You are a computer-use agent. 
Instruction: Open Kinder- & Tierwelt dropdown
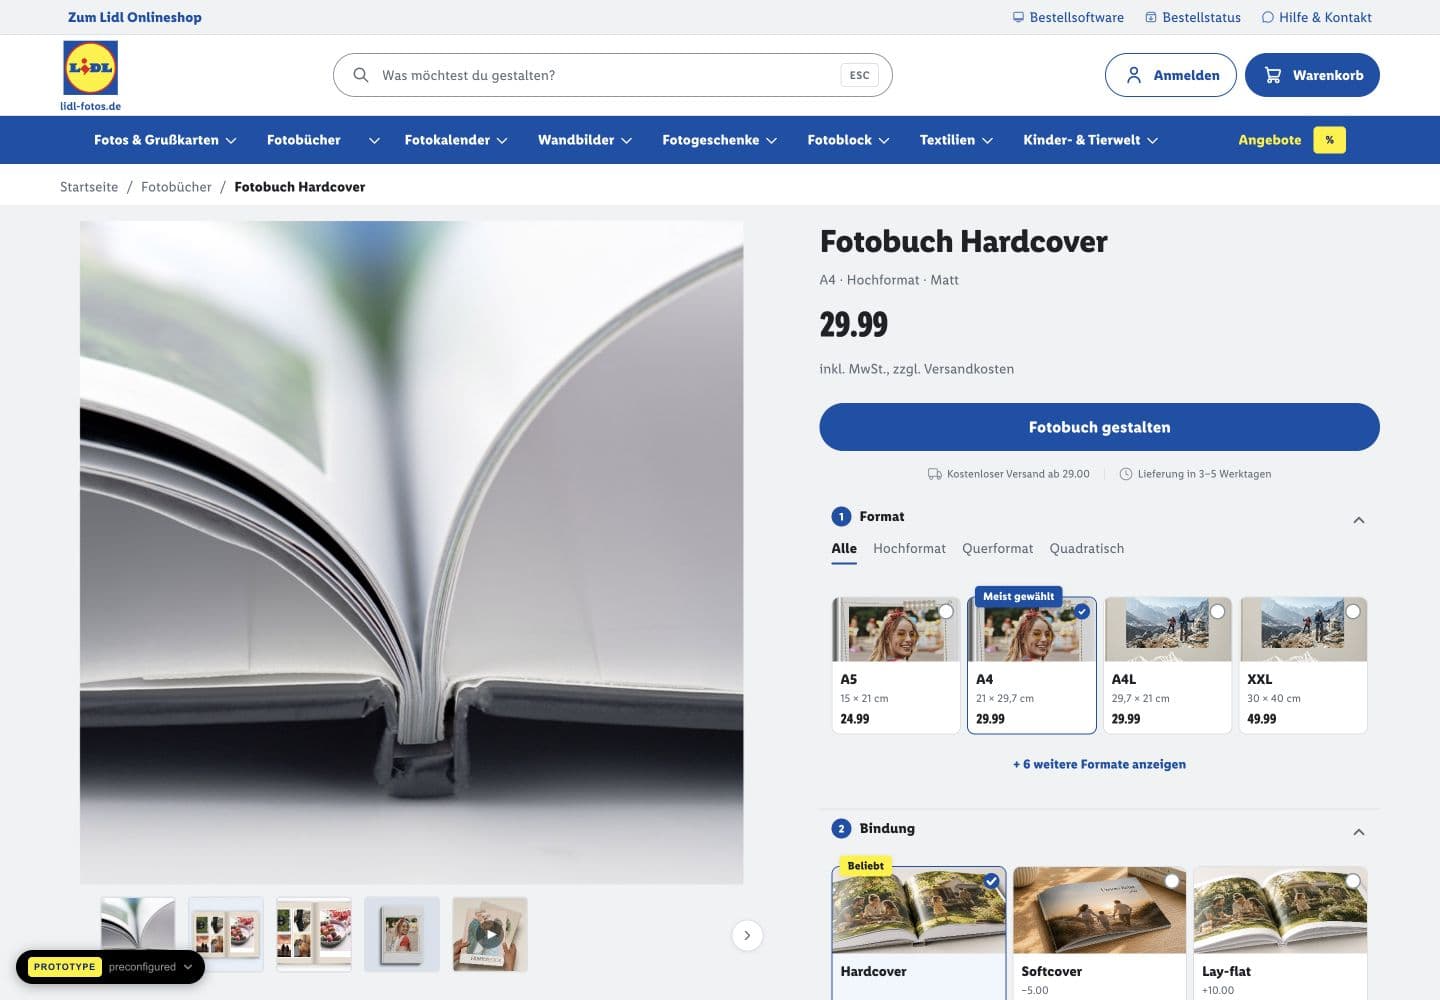tap(1090, 140)
